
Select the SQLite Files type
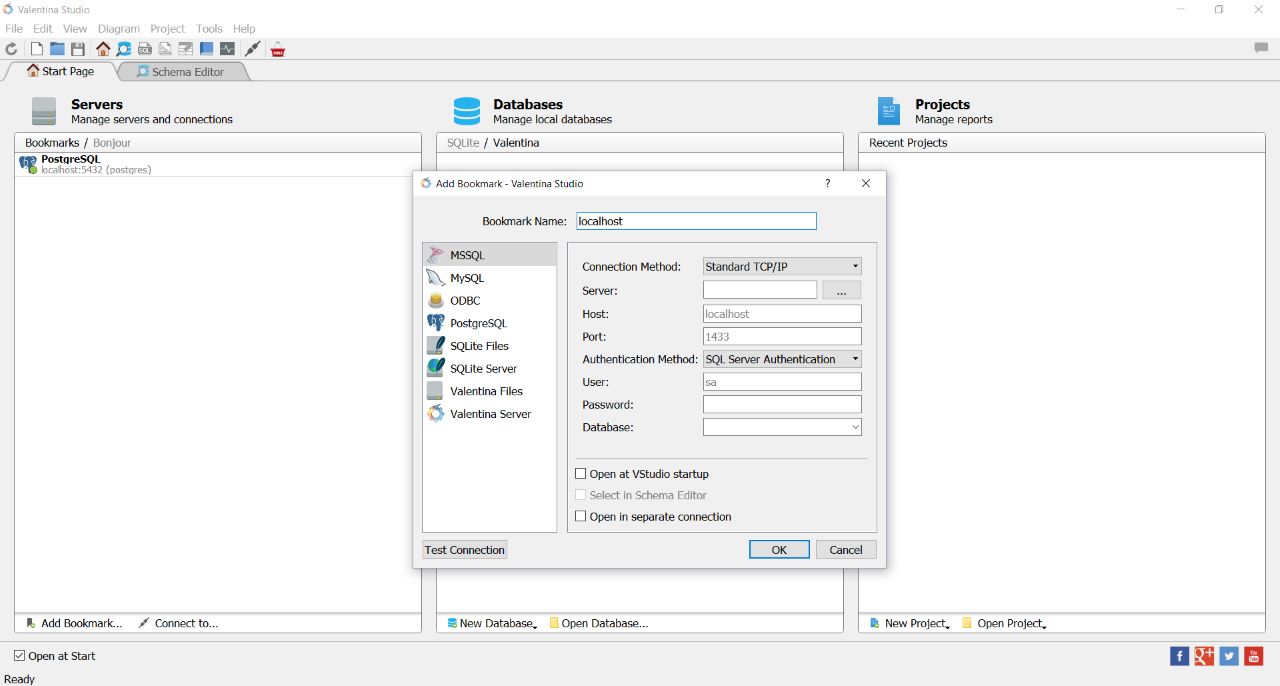tap(490, 346)
